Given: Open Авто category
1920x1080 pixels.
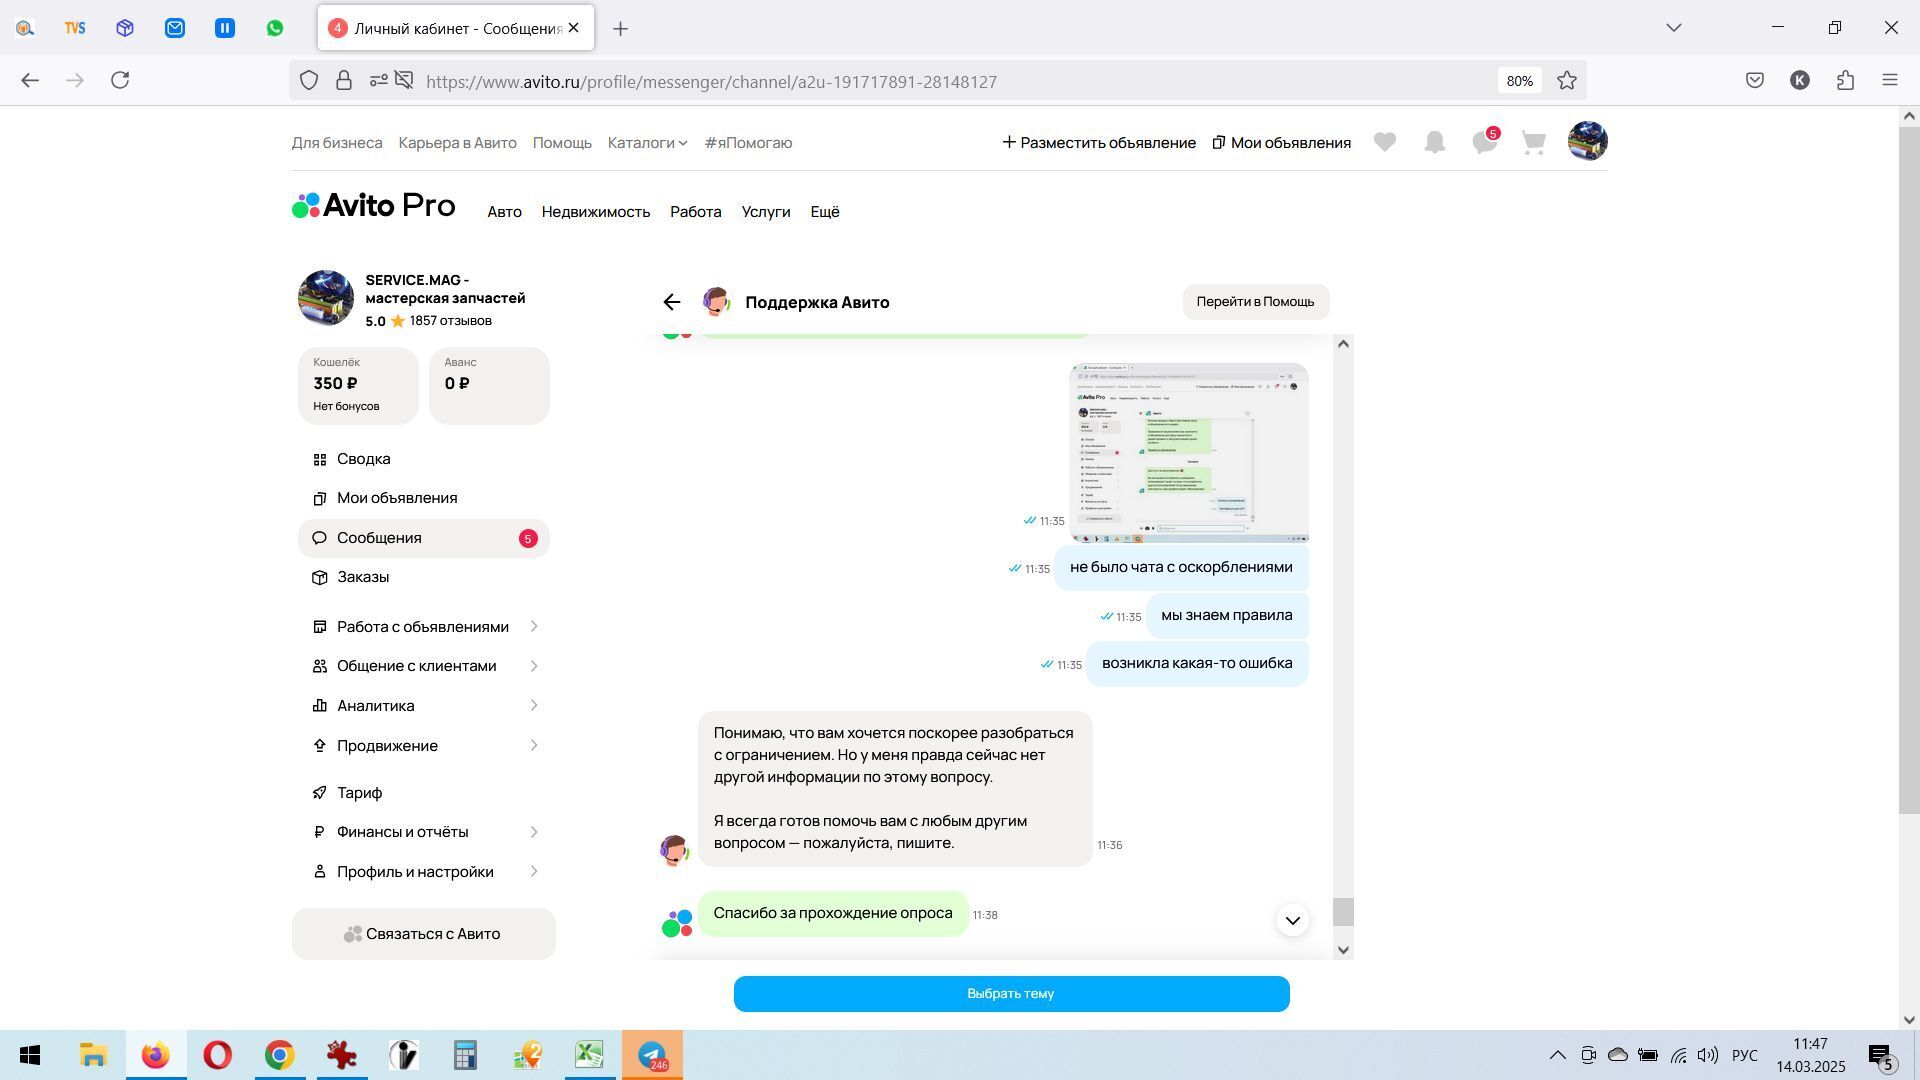Looking at the screenshot, I should pyautogui.click(x=504, y=212).
